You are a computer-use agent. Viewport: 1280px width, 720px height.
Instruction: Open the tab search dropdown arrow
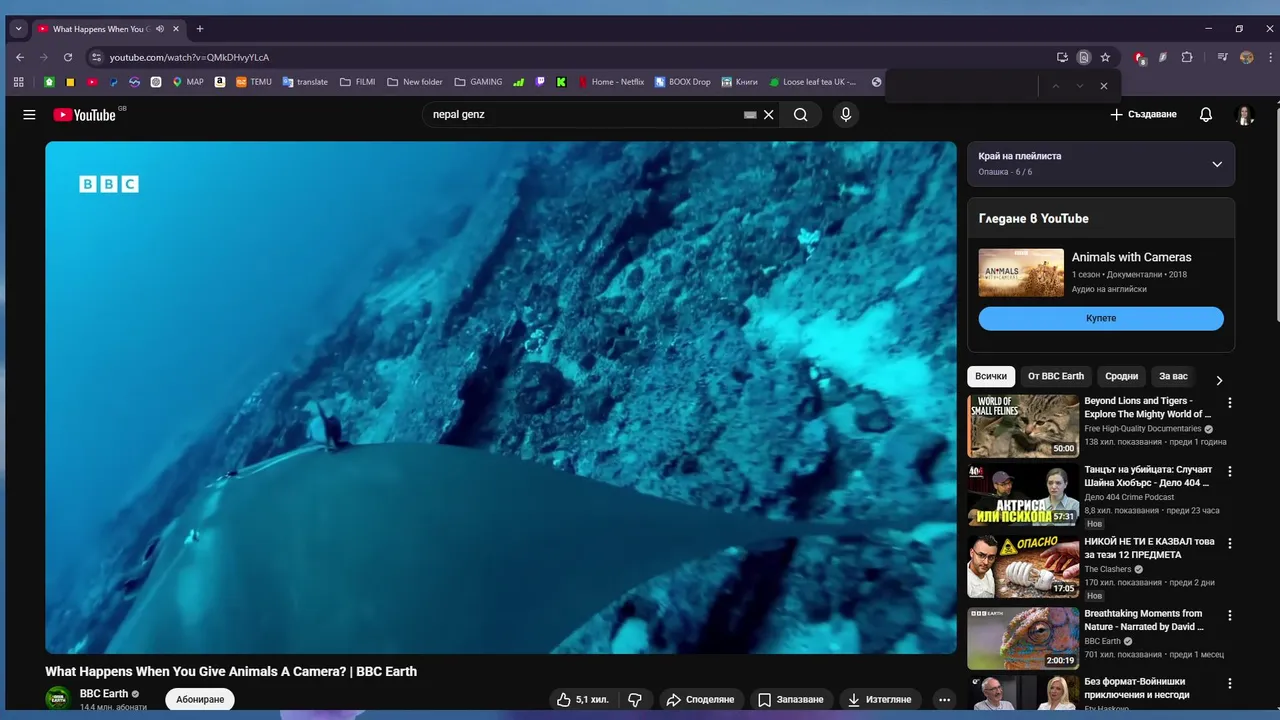[18, 29]
